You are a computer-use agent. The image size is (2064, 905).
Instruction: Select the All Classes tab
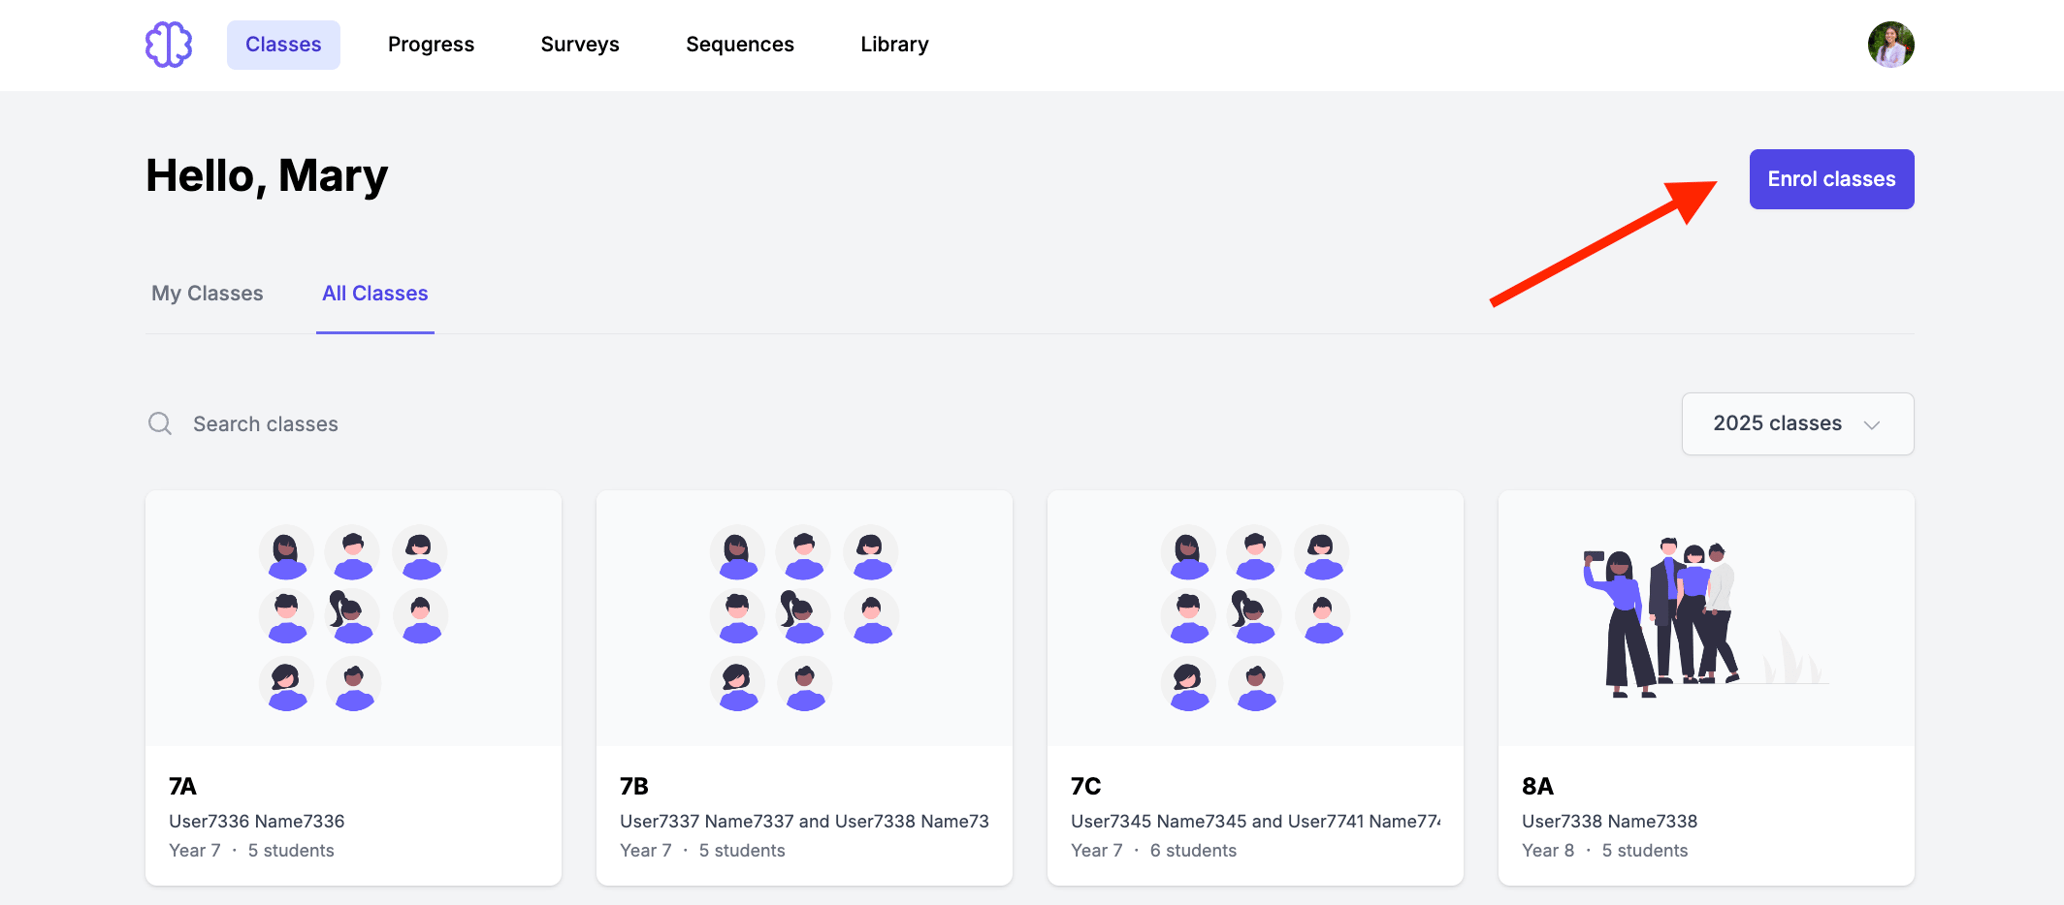coord(375,293)
